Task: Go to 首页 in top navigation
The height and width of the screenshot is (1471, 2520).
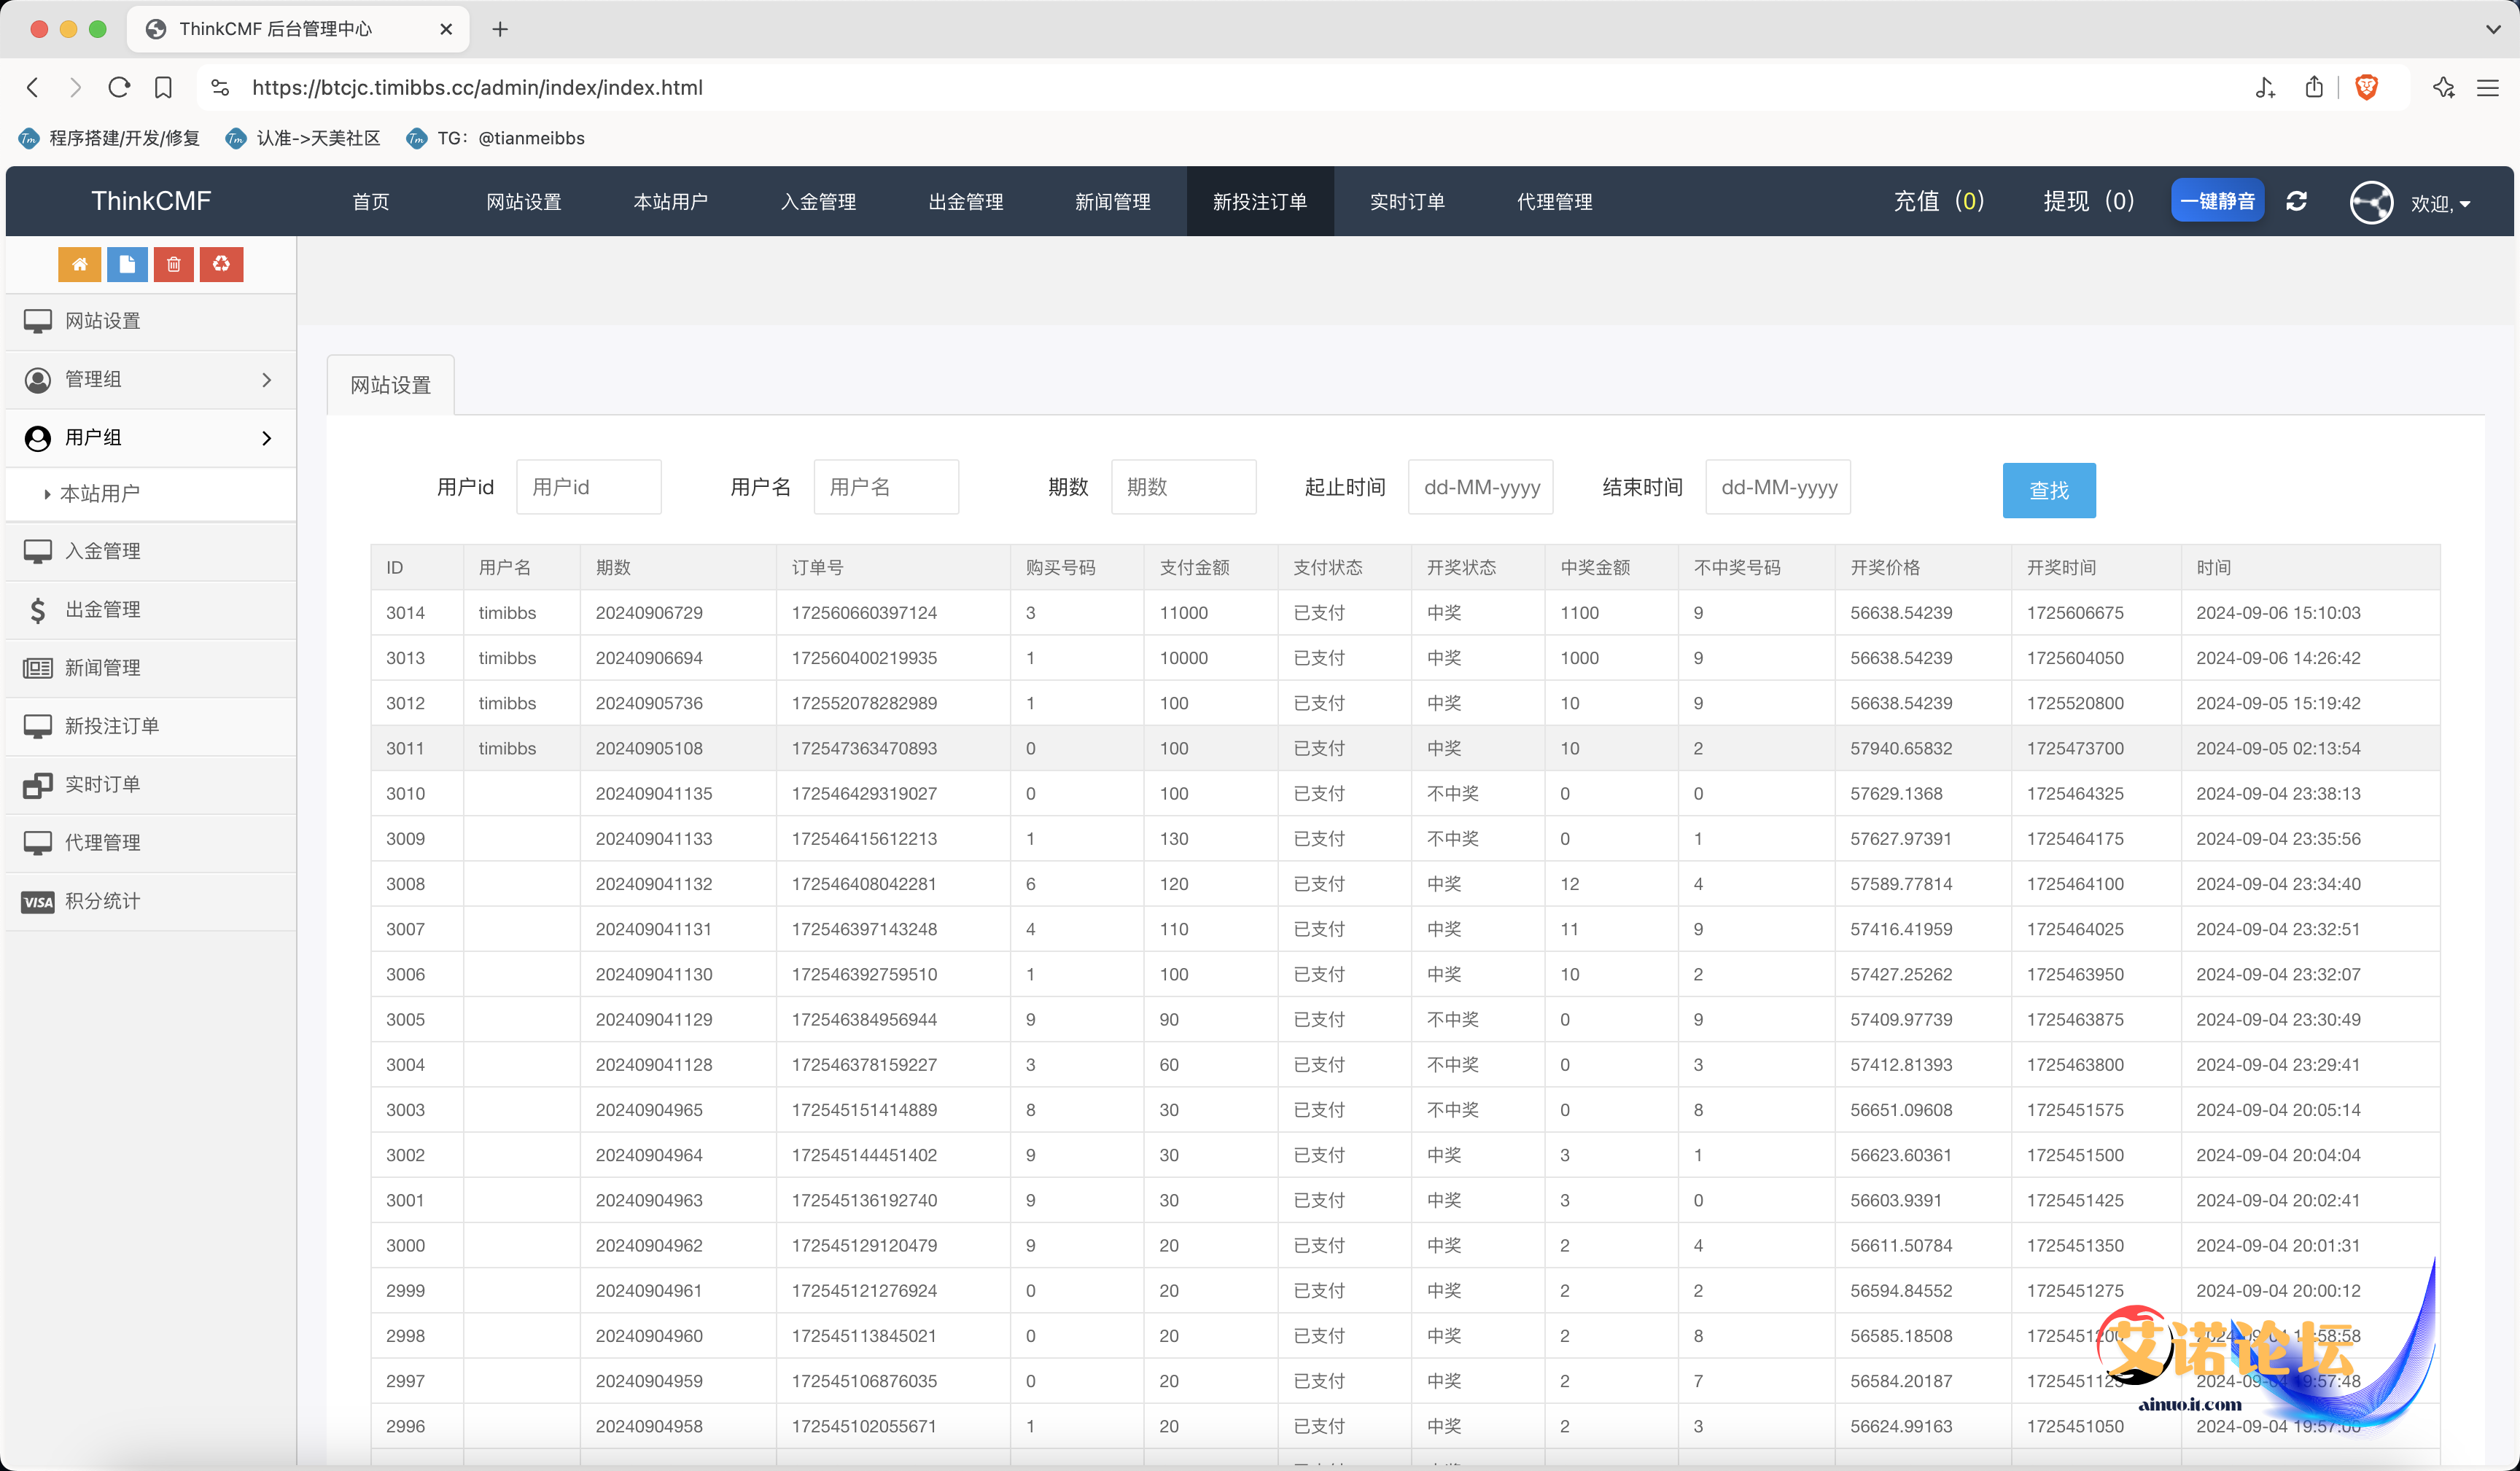Action: click(x=371, y=201)
